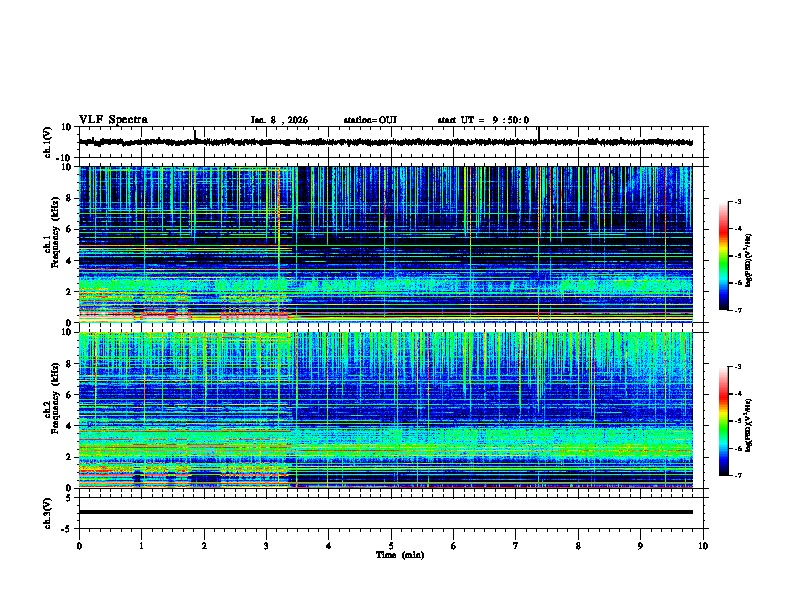Click the 4 kHz tick label on ch.1 axis
The height and width of the screenshot is (612, 792).
click(69, 261)
